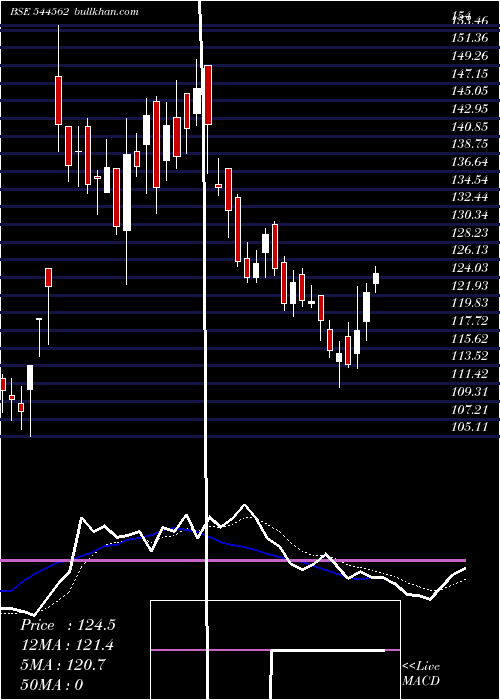The width and height of the screenshot is (500, 700).
Task: Click the 50MA : 0 readout
Action: click(52, 685)
